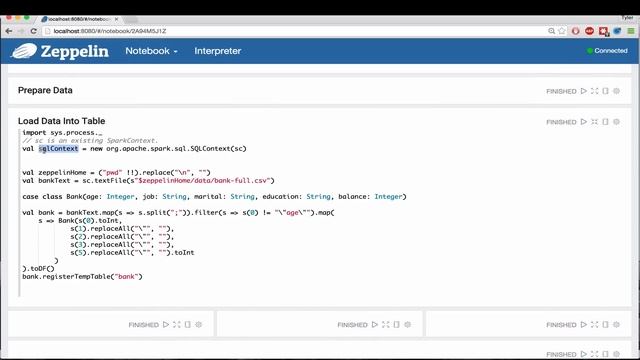The width and height of the screenshot is (640, 360).
Task: Toggle editor visibility for Prepare Data paragraph
Action: click(595, 91)
